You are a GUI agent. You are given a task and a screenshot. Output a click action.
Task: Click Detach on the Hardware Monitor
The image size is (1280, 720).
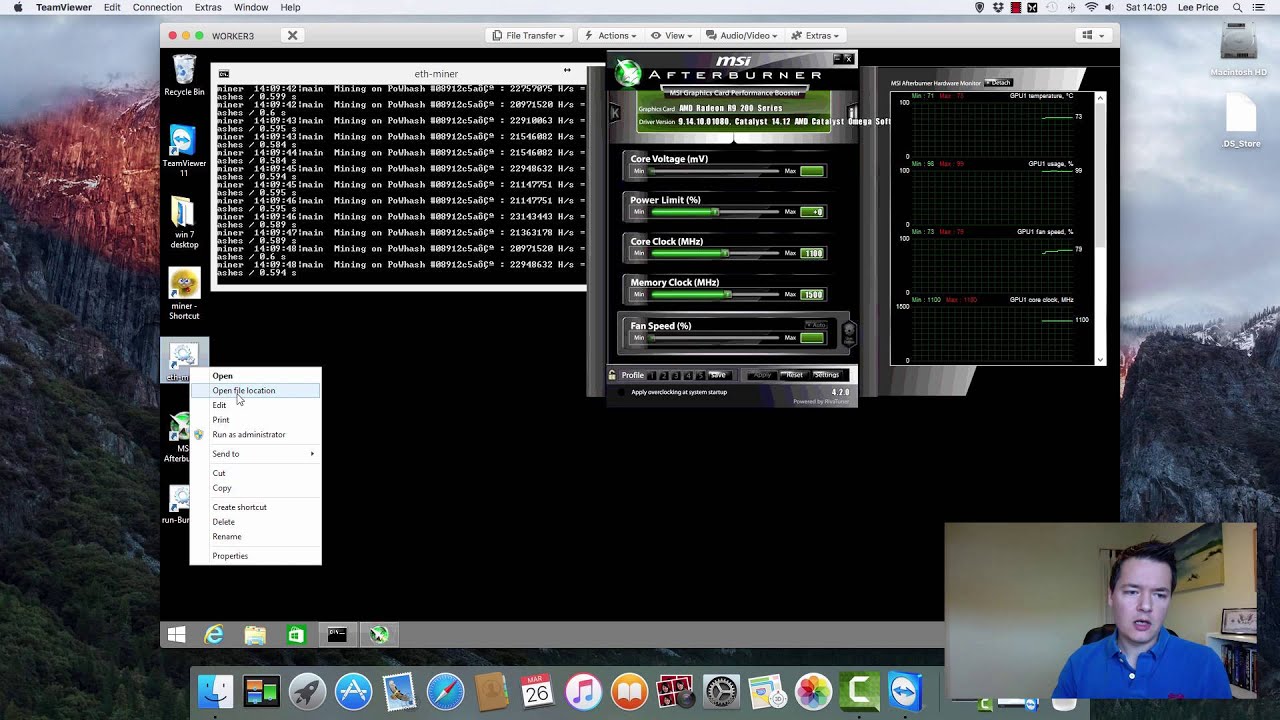(x=1000, y=83)
